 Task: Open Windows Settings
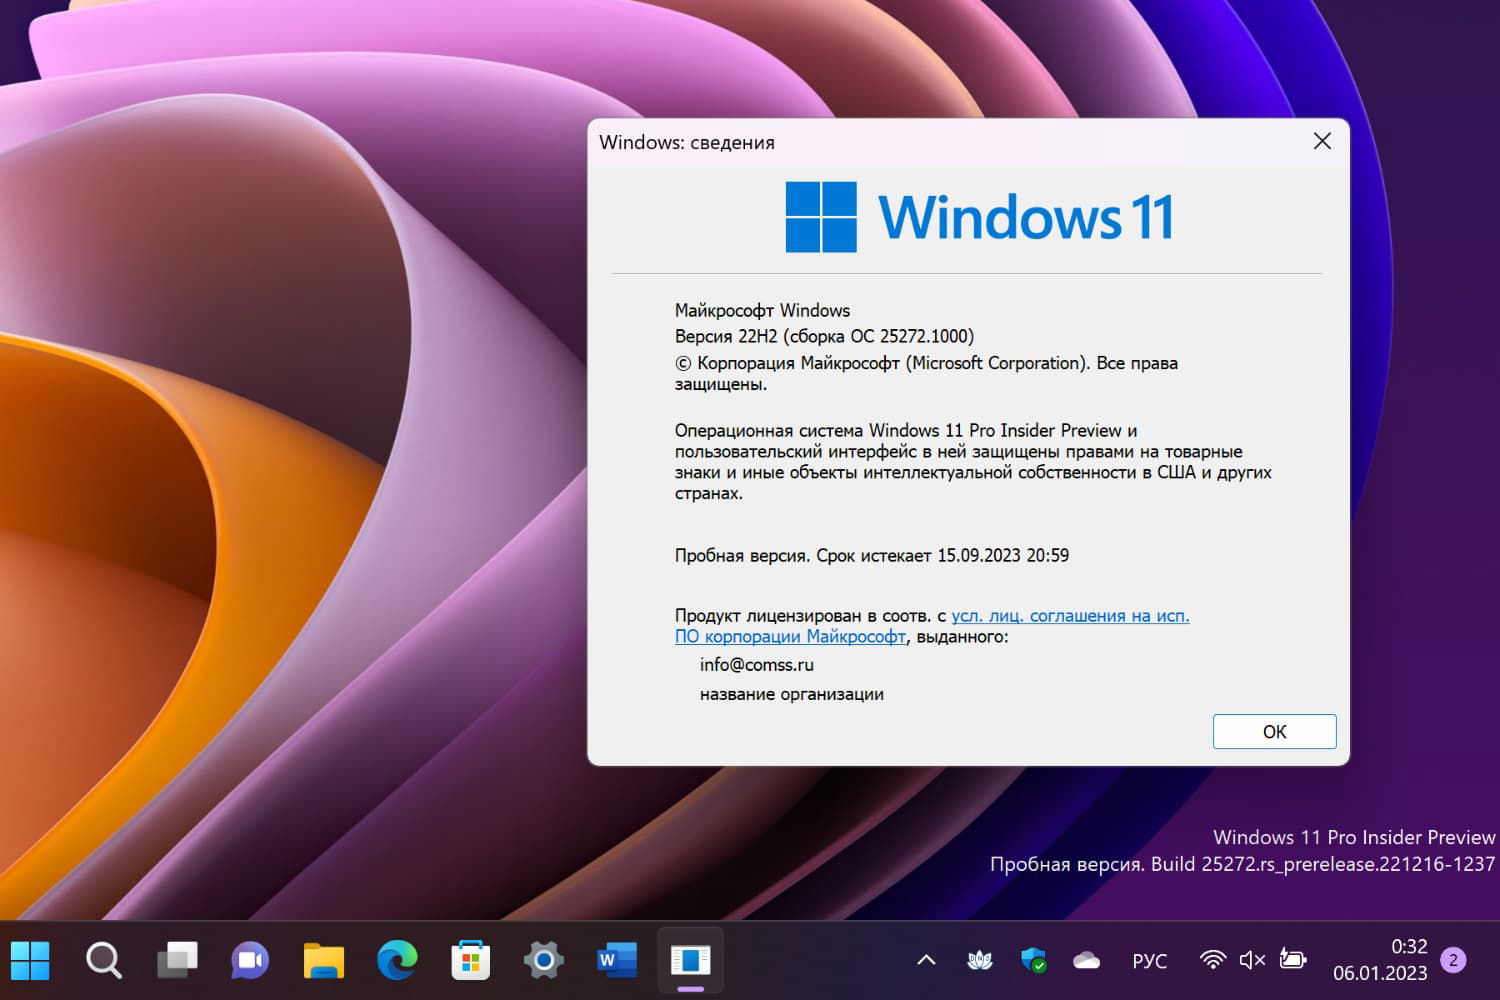coord(542,960)
